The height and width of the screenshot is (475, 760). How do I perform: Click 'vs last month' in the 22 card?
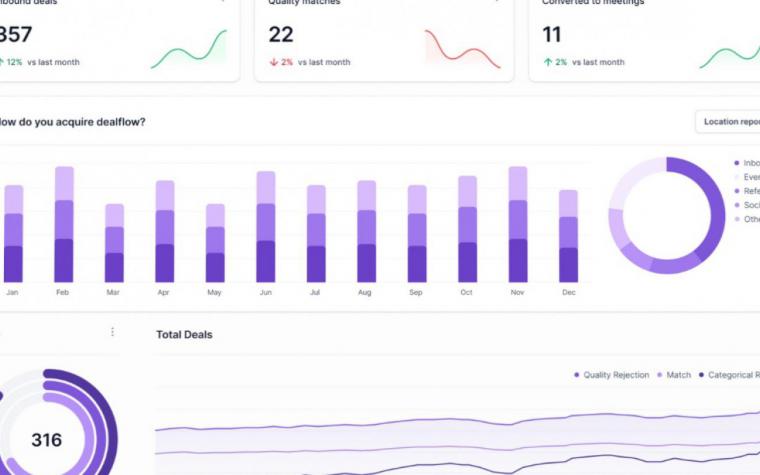pos(324,62)
